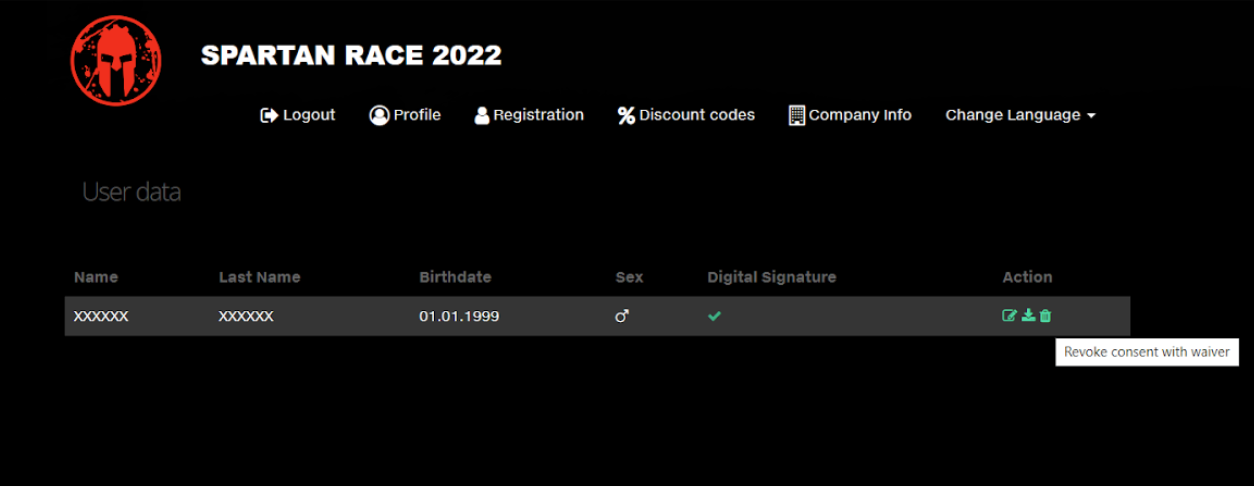Click the percent icon beside Discount codes
The width and height of the screenshot is (1256, 490).
626,116
